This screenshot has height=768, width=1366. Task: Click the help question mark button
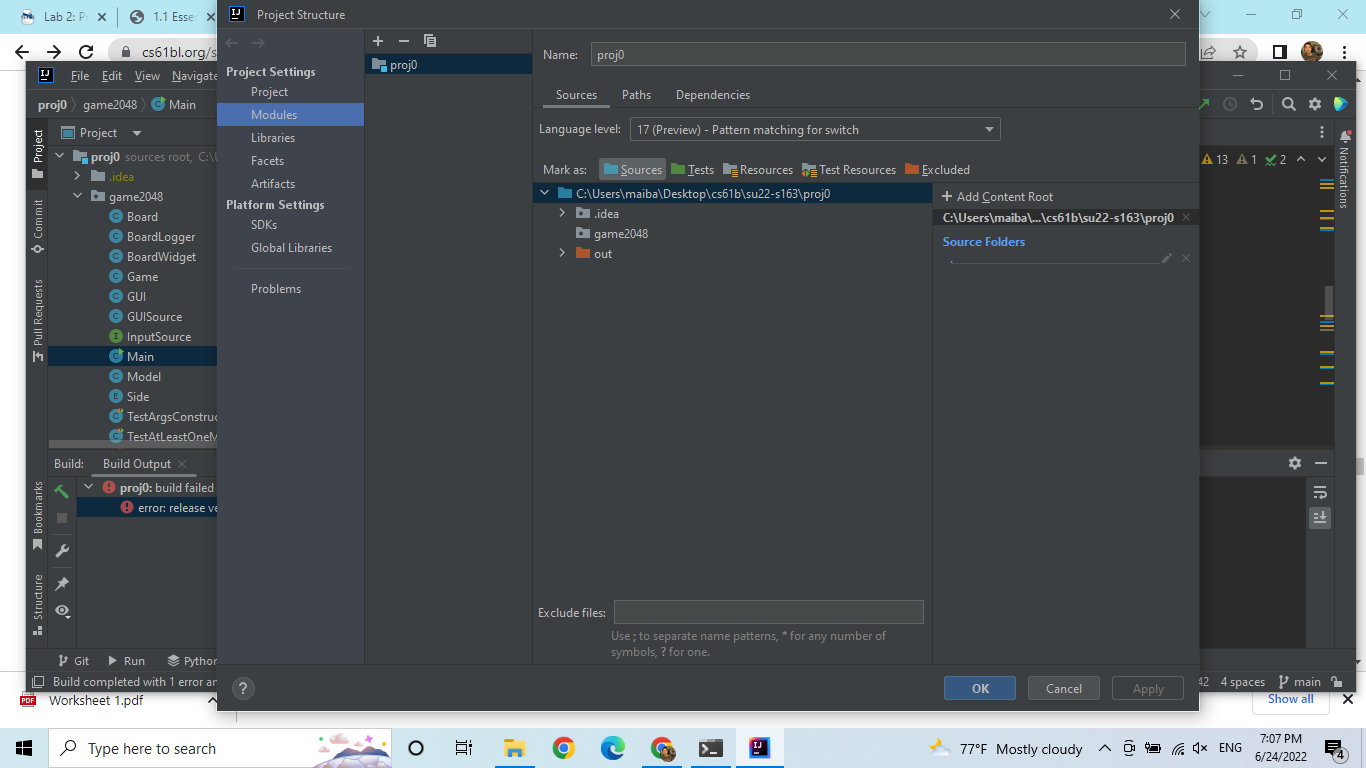click(x=243, y=688)
